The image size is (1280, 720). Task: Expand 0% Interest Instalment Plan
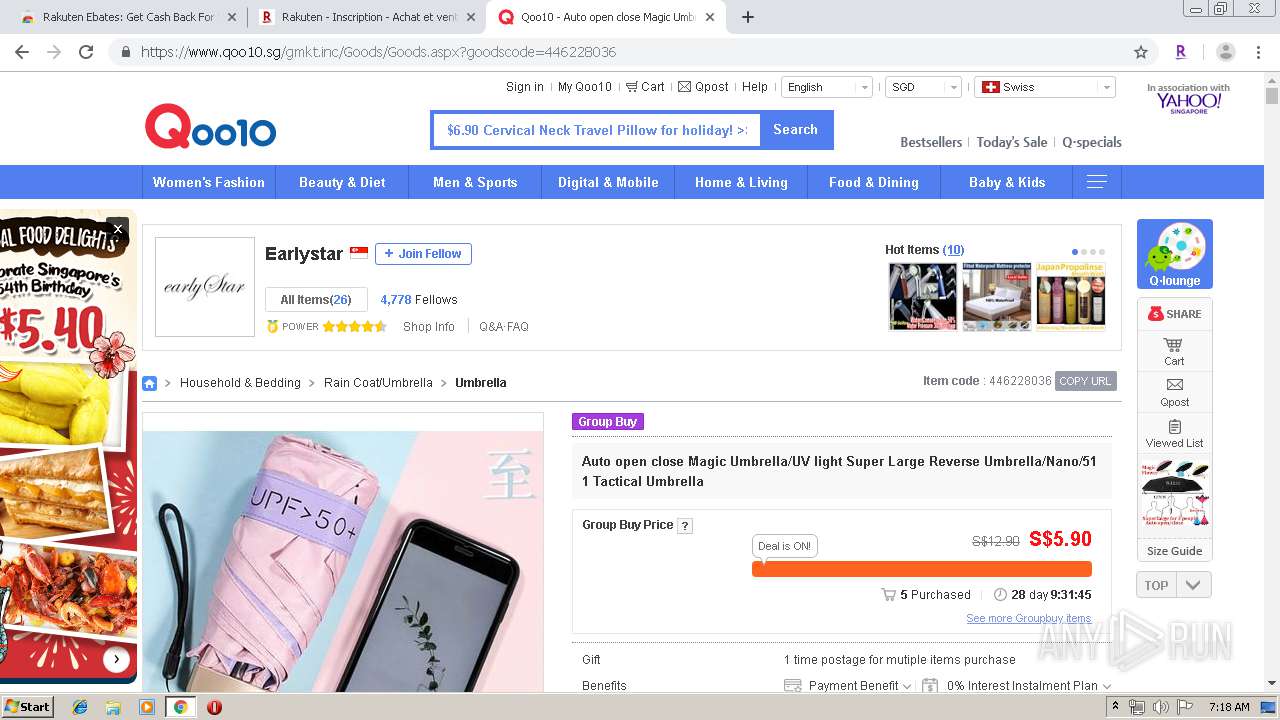click(1017, 686)
